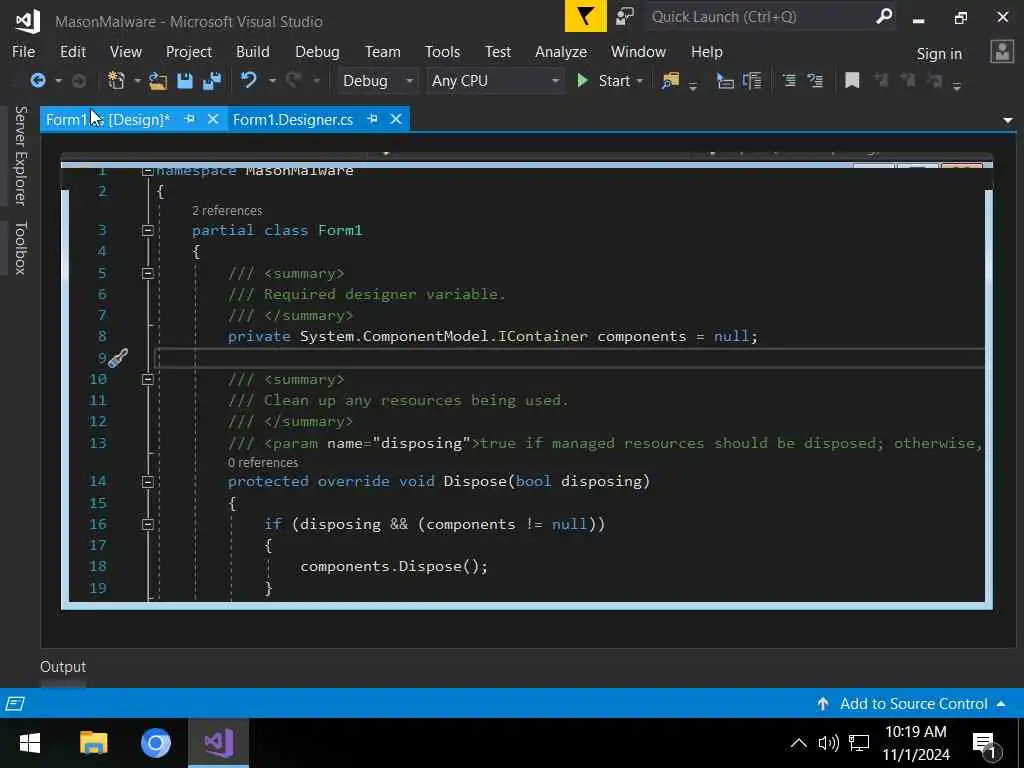Click the network tray icon
This screenshot has height=768, width=1024.
pos(859,743)
